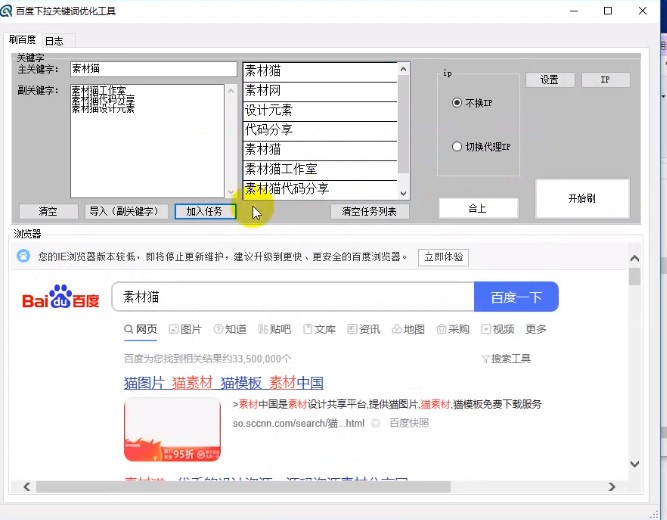The width and height of the screenshot is (667, 520).
Task: Click 副关键字 box scroll-up arrow
Action: pos(231,90)
